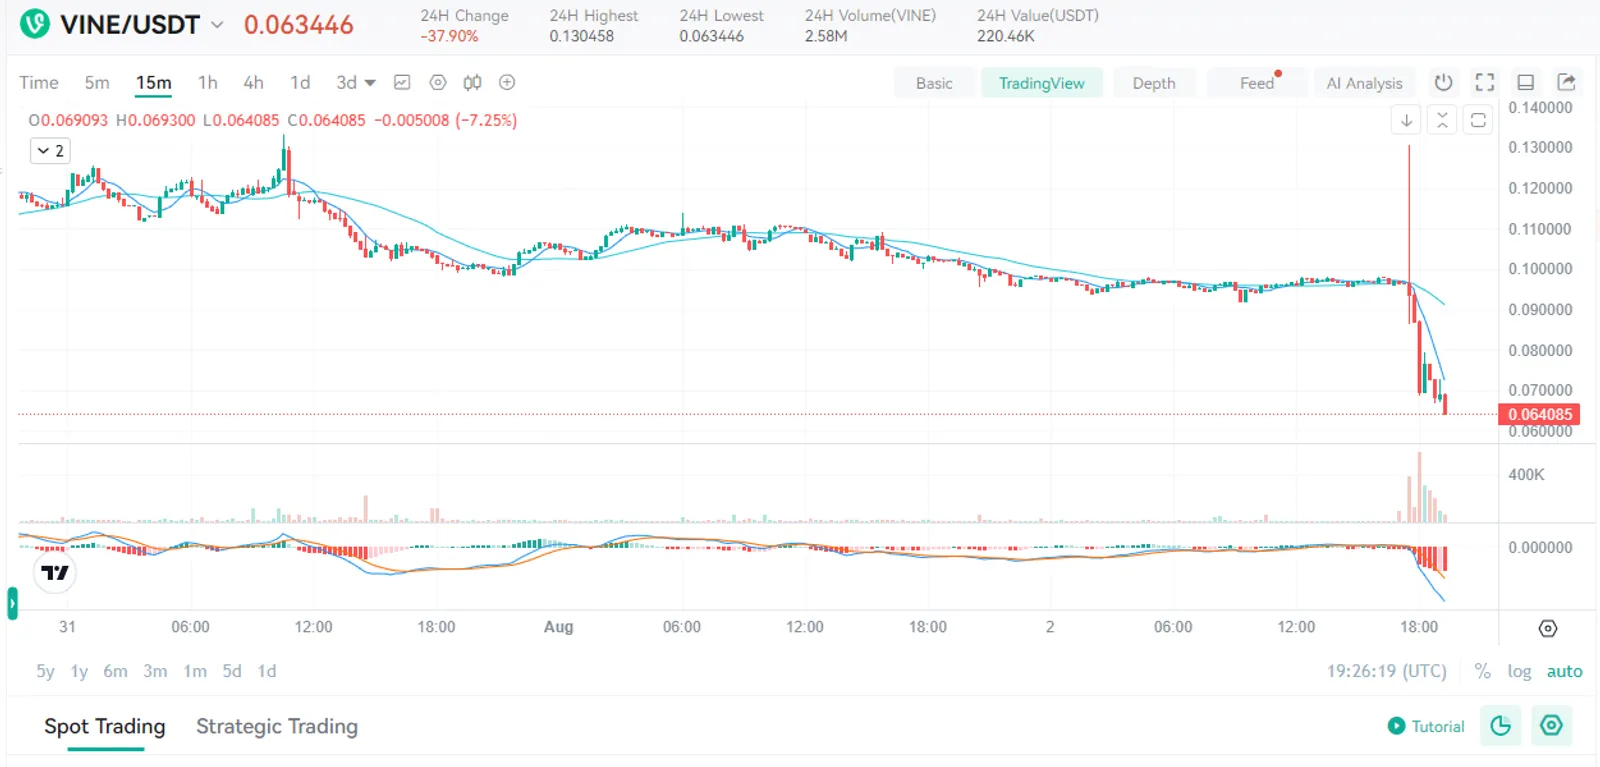Toggle the bottom panel layout icon
Screen dimensions: 1600x767
[1526, 82]
